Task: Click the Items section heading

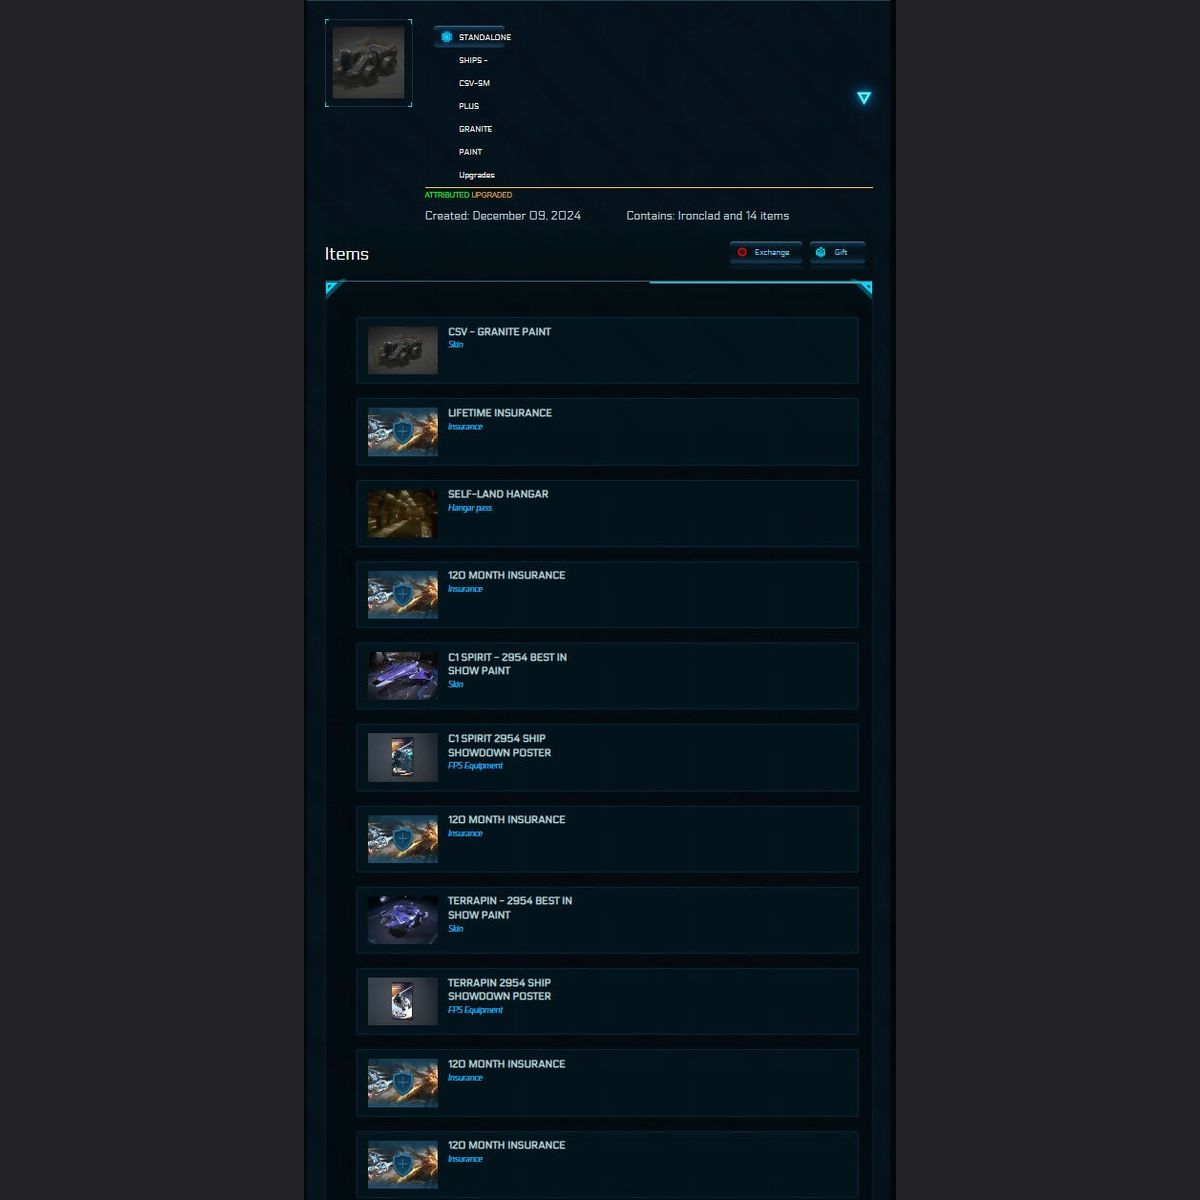Action: pos(347,254)
